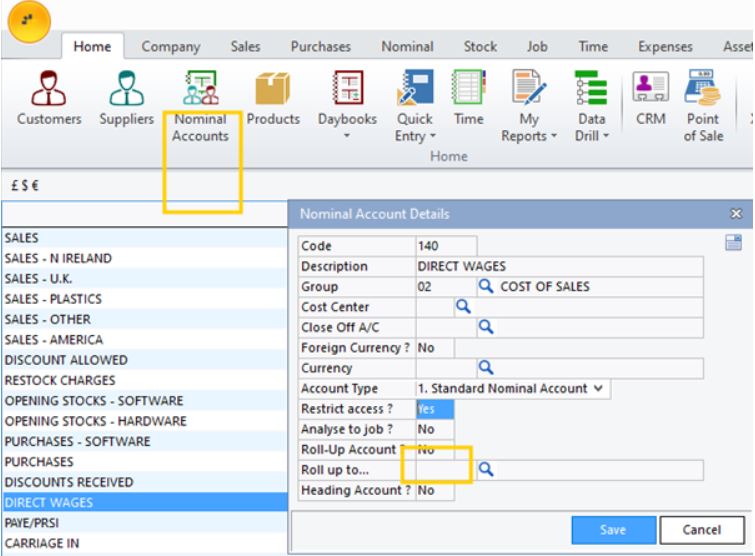Screen dimensions: 755x556
Task: Open the Quick Entry notebook icon
Action: [x=415, y=88]
